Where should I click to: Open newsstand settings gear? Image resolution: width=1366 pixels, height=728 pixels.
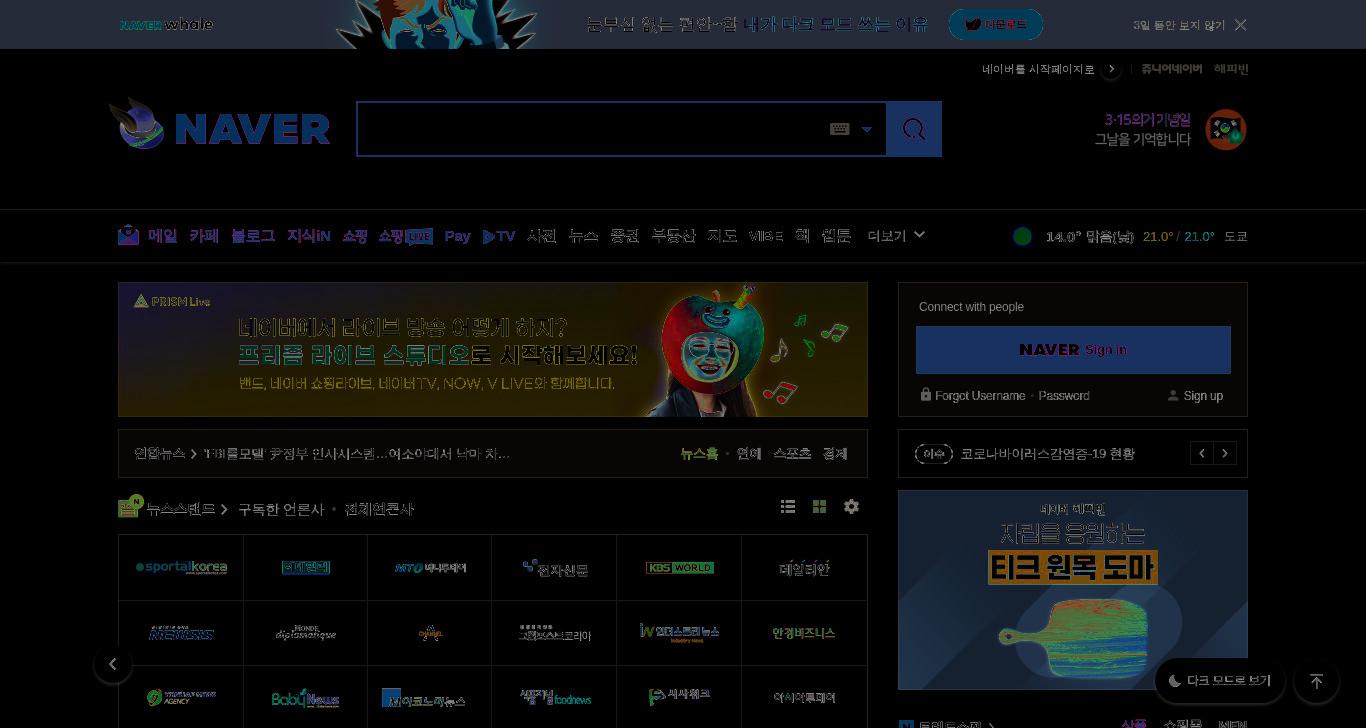tap(851, 507)
